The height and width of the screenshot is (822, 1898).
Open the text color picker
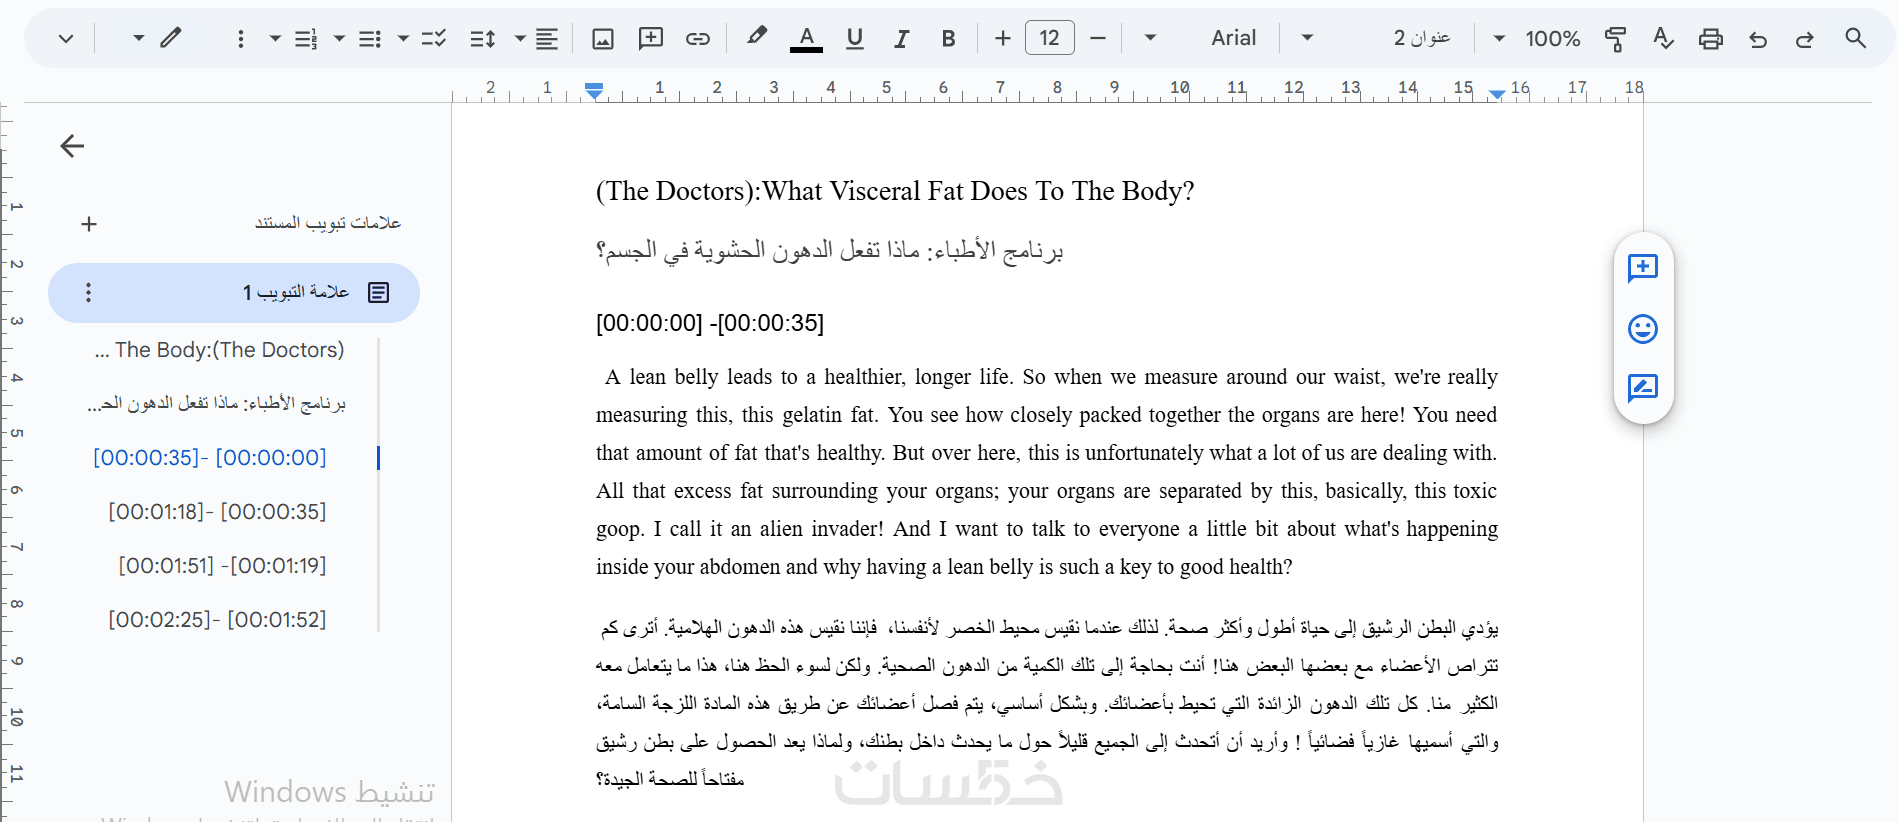point(806,39)
